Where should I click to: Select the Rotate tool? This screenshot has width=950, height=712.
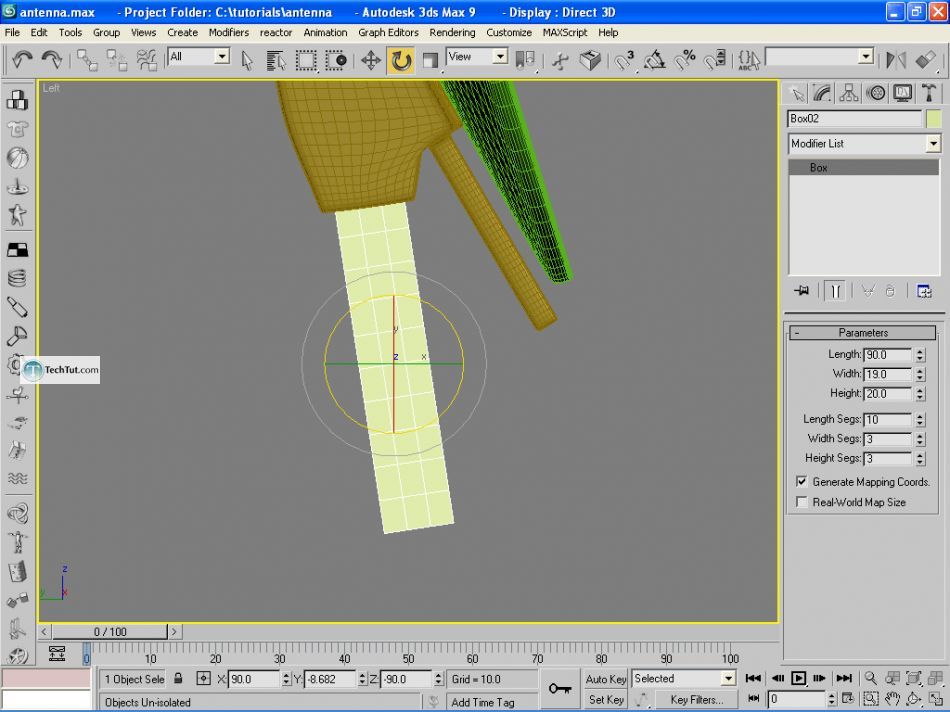[x=401, y=60]
